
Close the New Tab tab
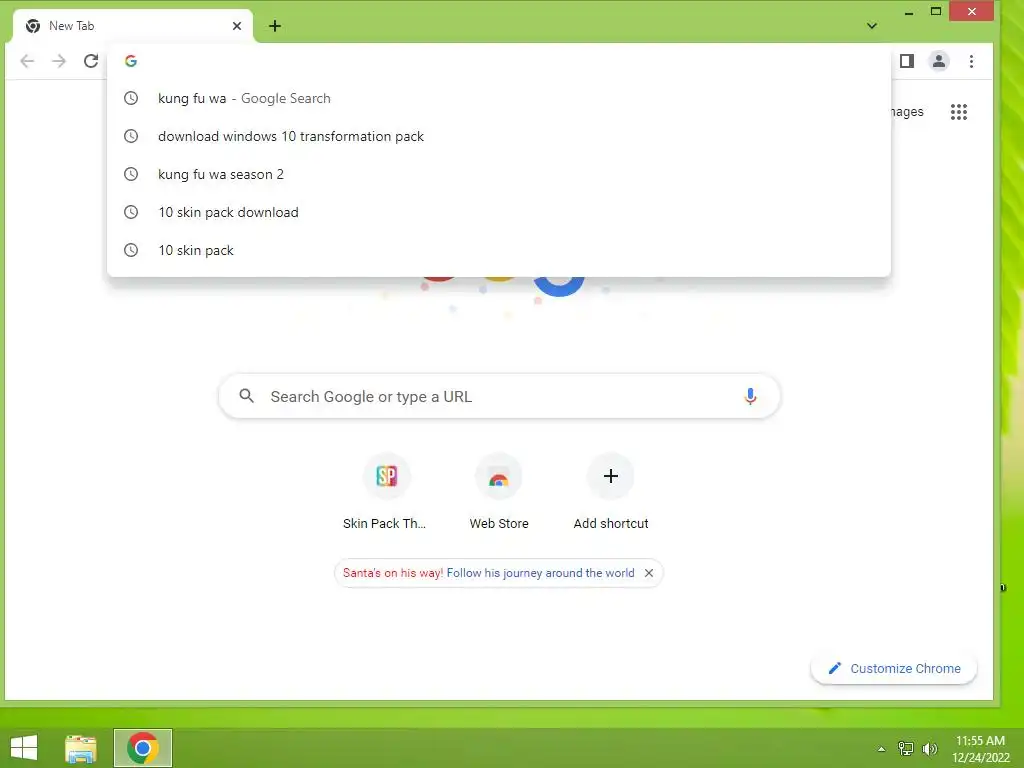pos(237,26)
